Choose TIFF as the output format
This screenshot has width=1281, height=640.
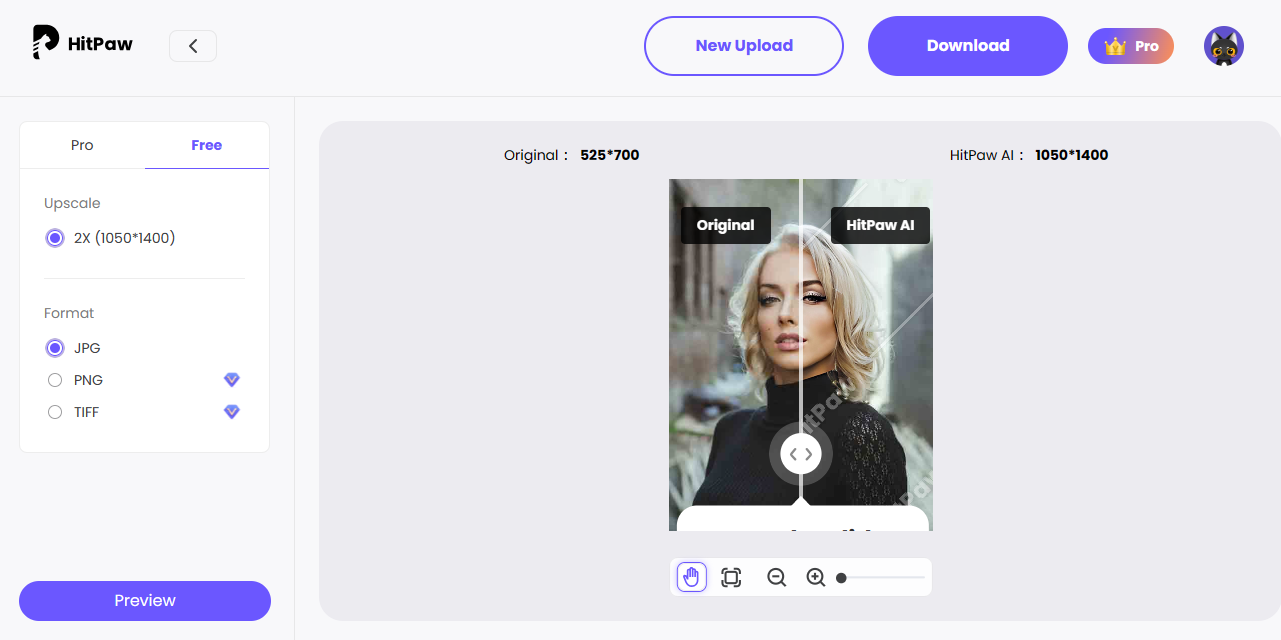(55, 412)
